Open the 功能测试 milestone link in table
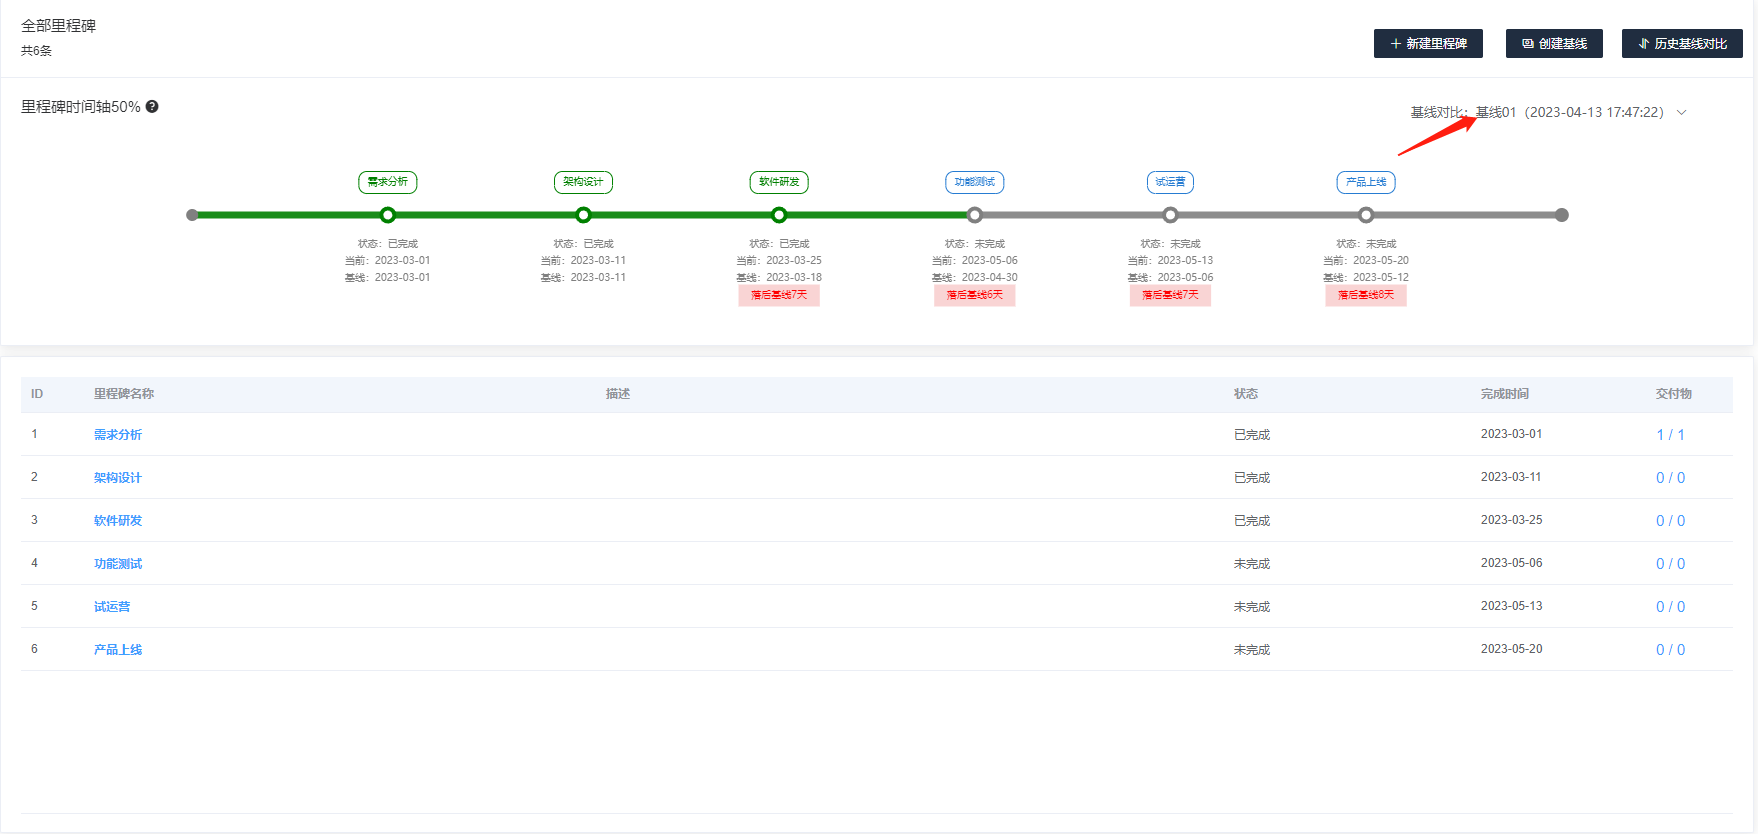This screenshot has width=1758, height=834. click(118, 564)
